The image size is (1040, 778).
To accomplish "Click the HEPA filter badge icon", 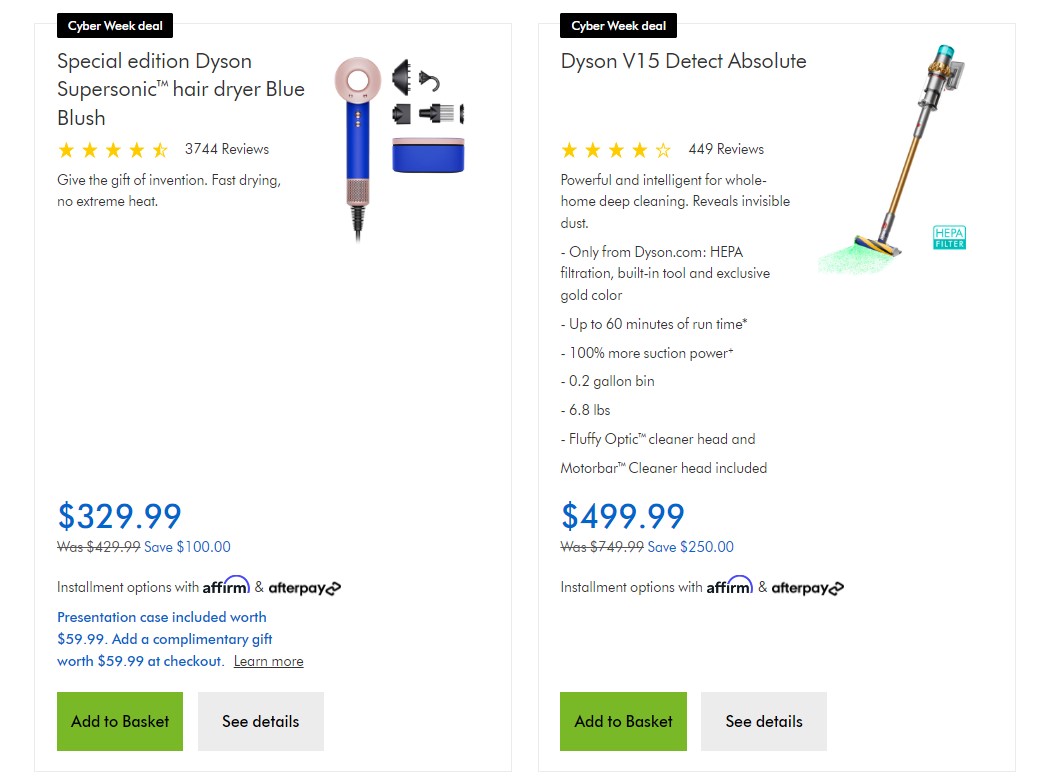I will point(949,237).
